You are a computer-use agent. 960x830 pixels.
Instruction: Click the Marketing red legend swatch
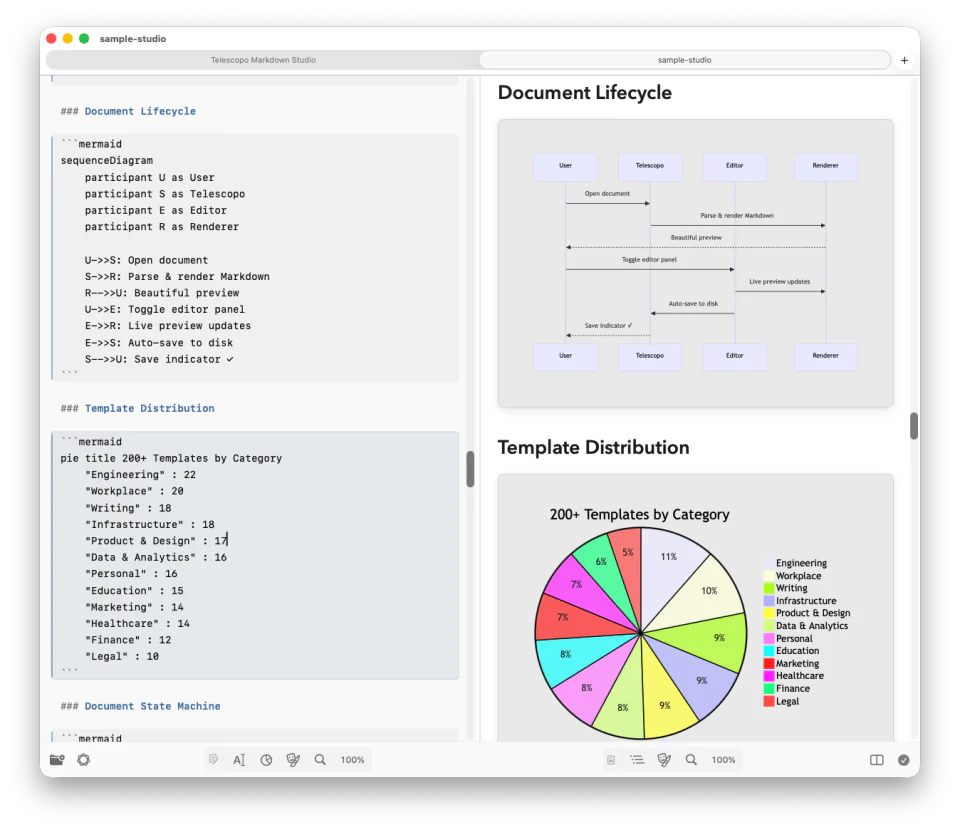(x=768, y=664)
